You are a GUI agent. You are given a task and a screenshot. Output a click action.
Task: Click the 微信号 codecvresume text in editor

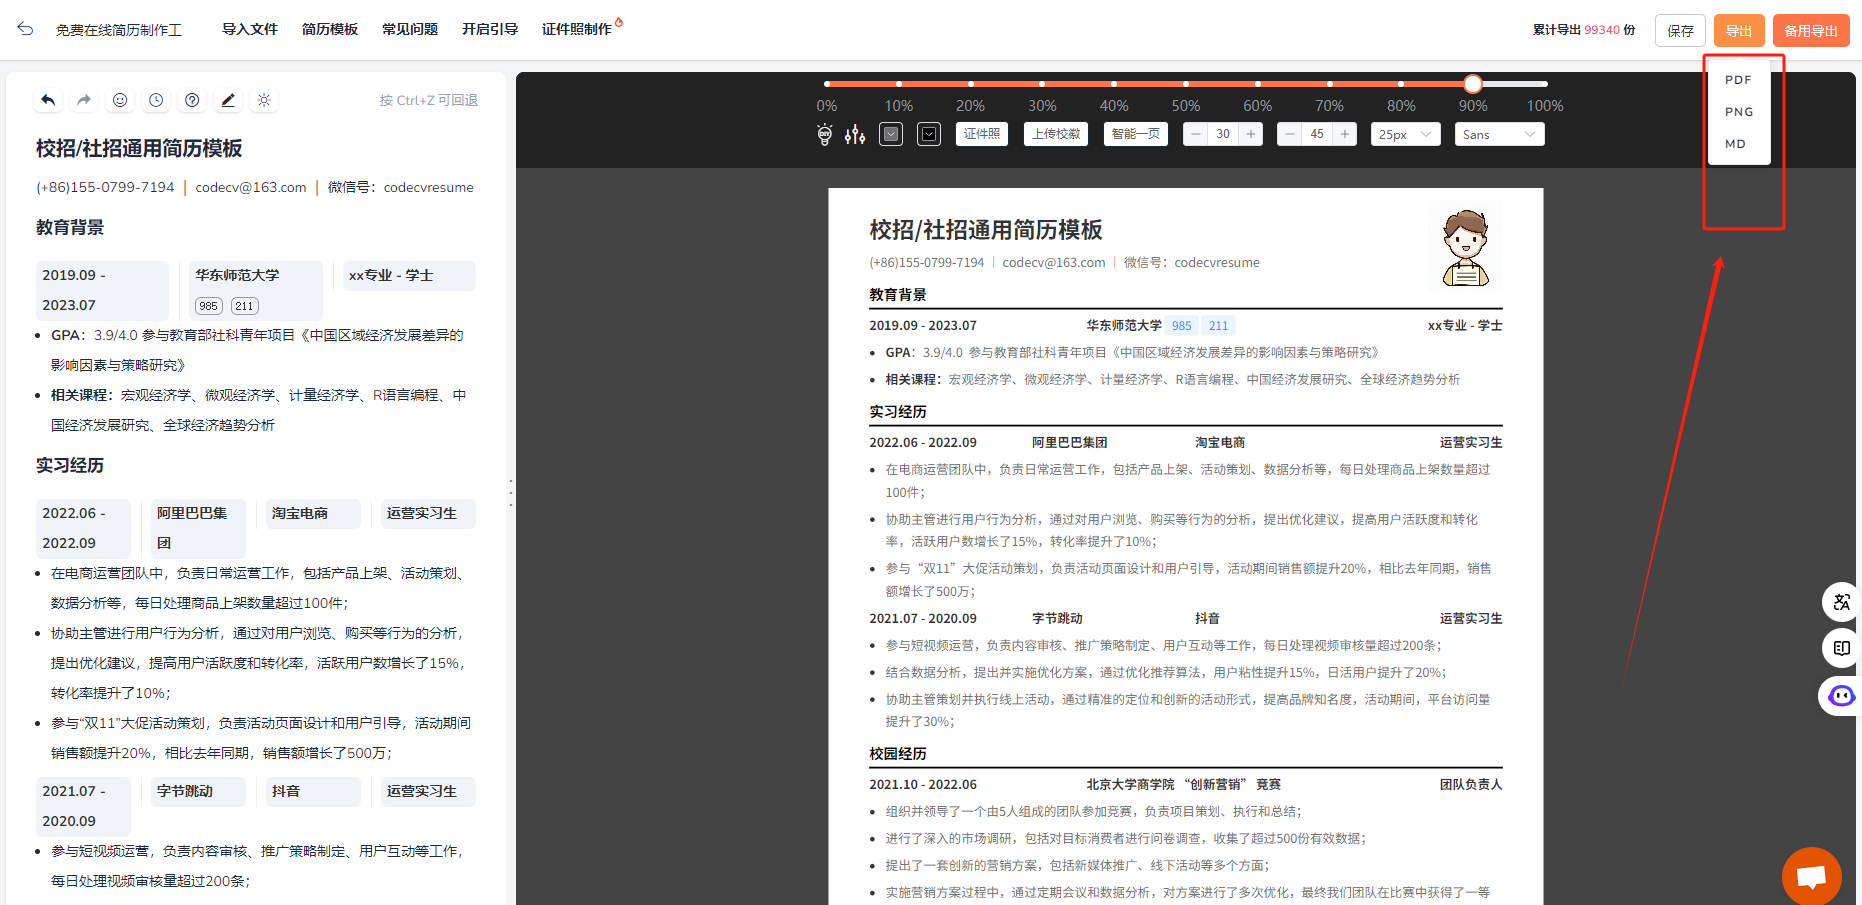click(x=401, y=187)
